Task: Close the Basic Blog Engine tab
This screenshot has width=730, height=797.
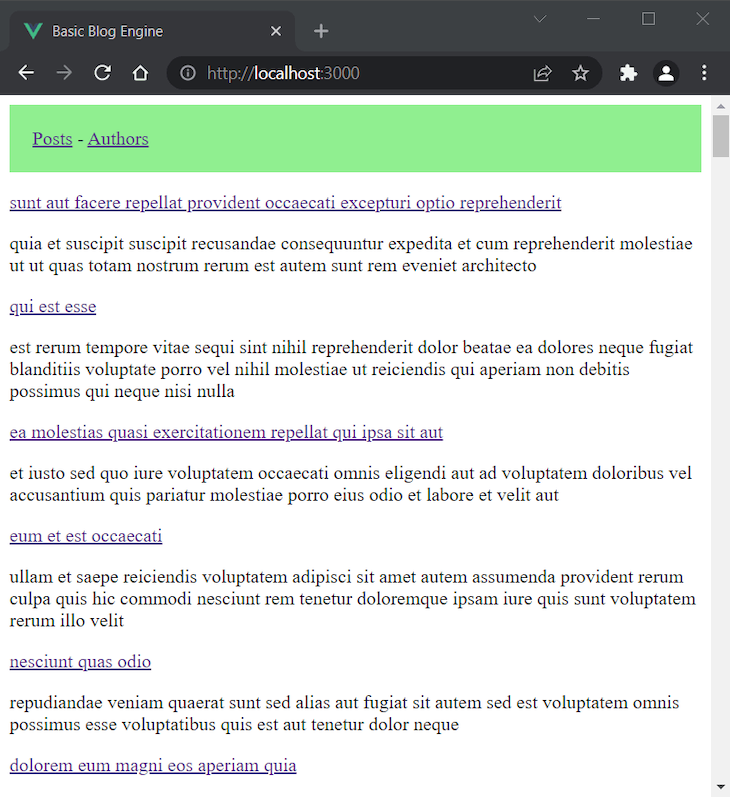Action: click(277, 31)
